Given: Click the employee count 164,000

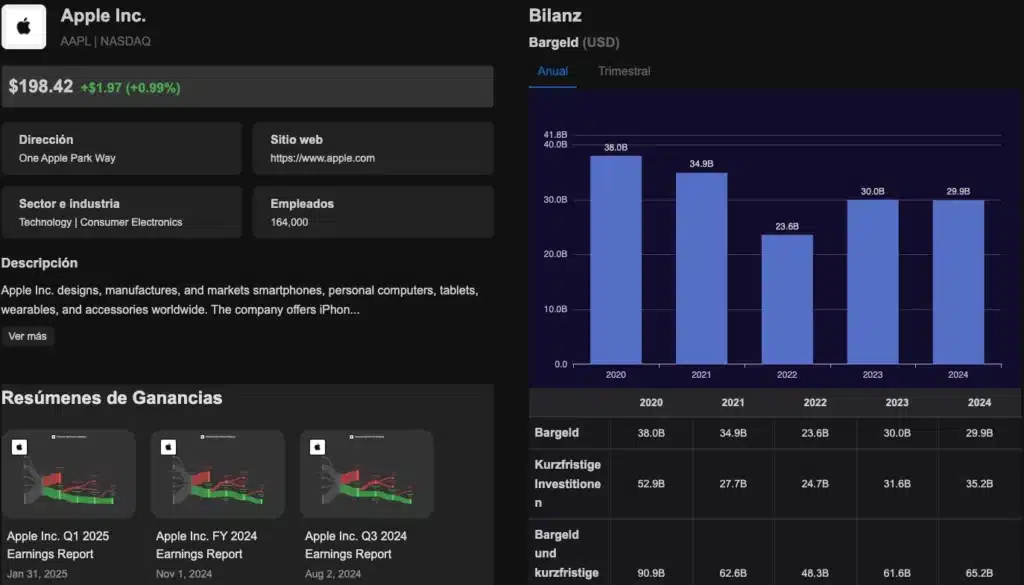Looking at the screenshot, I should (x=289, y=222).
